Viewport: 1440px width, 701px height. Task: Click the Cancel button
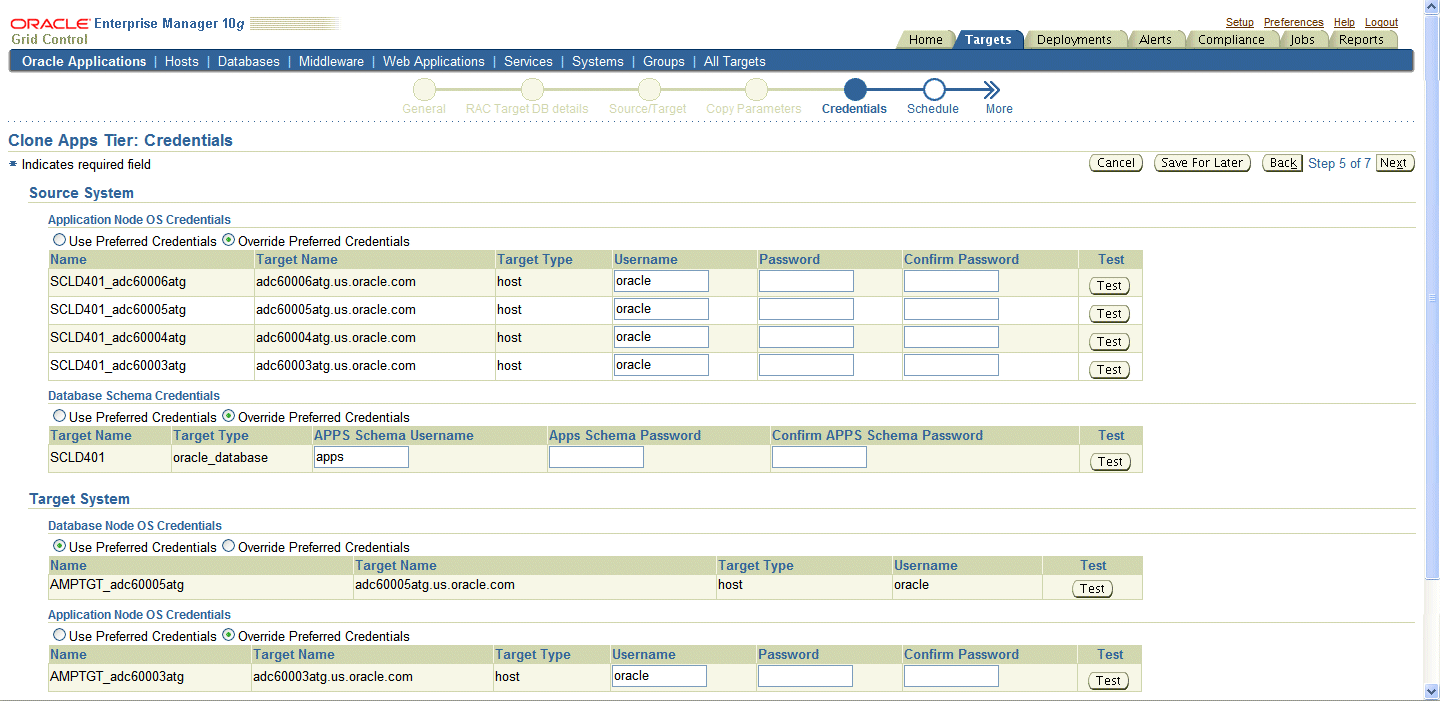click(x=1116, y=163)
